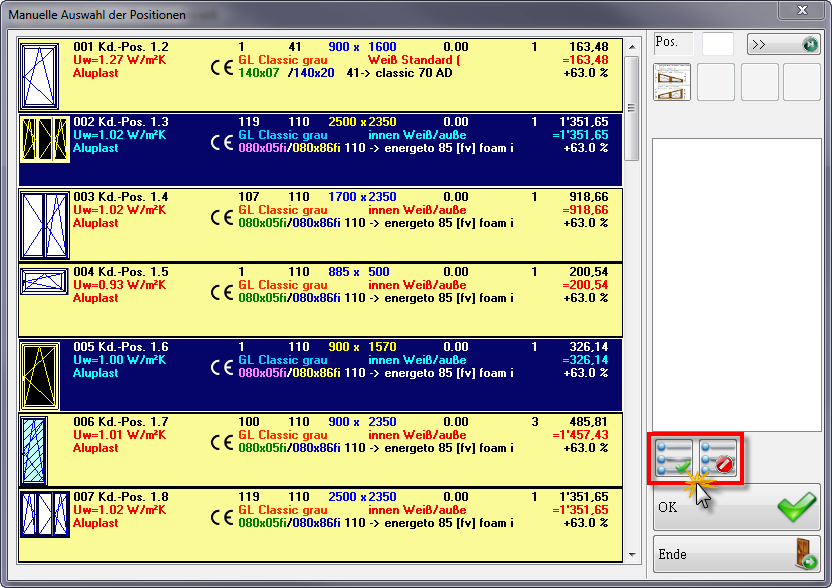
Task: Click the position list scrollbar thumb
Action: pos(632,108)
